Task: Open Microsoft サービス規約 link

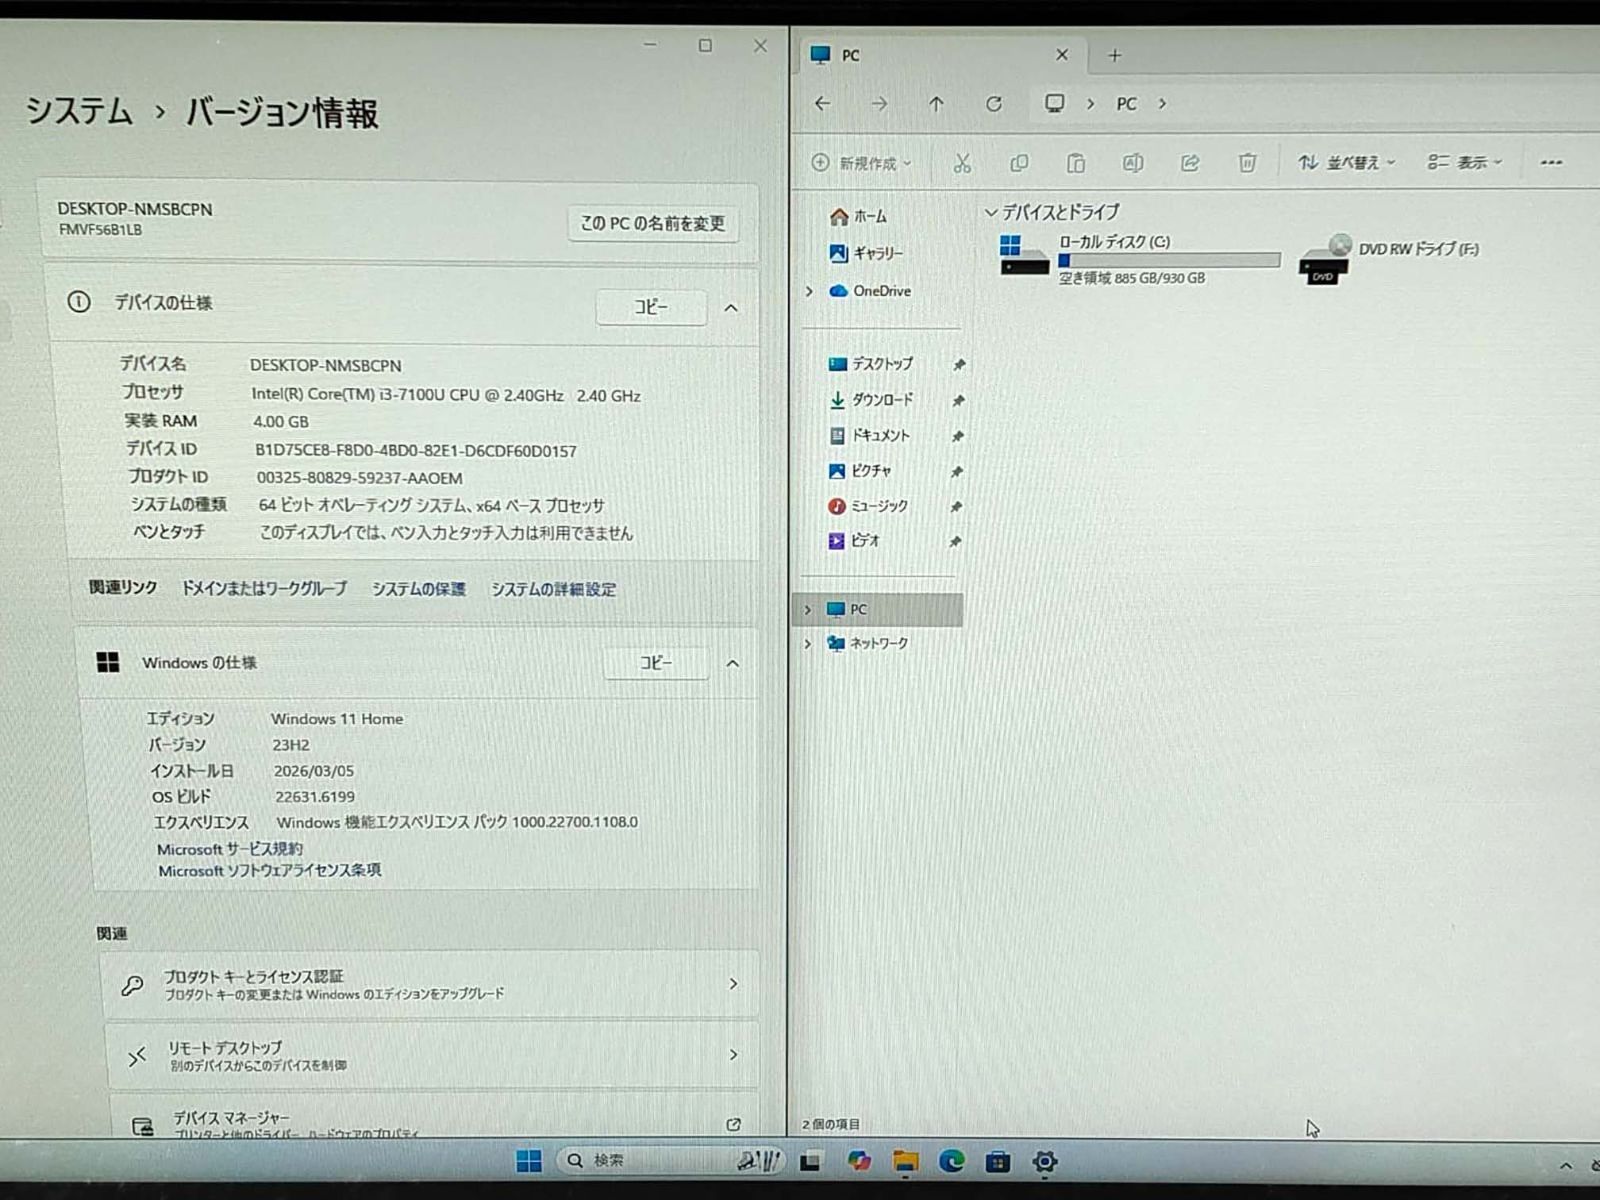Action: [x=230, y=849]
